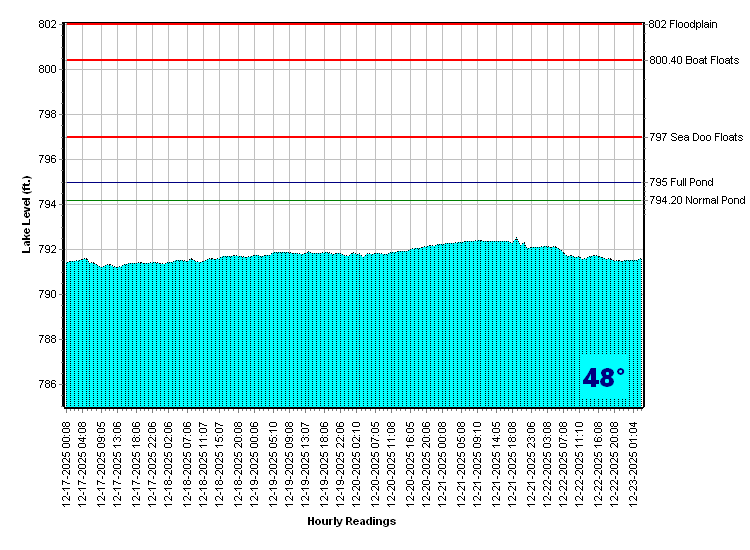Click the 48° temperature badge
This screenshot has width=750, height=550.
coord(603,378)
